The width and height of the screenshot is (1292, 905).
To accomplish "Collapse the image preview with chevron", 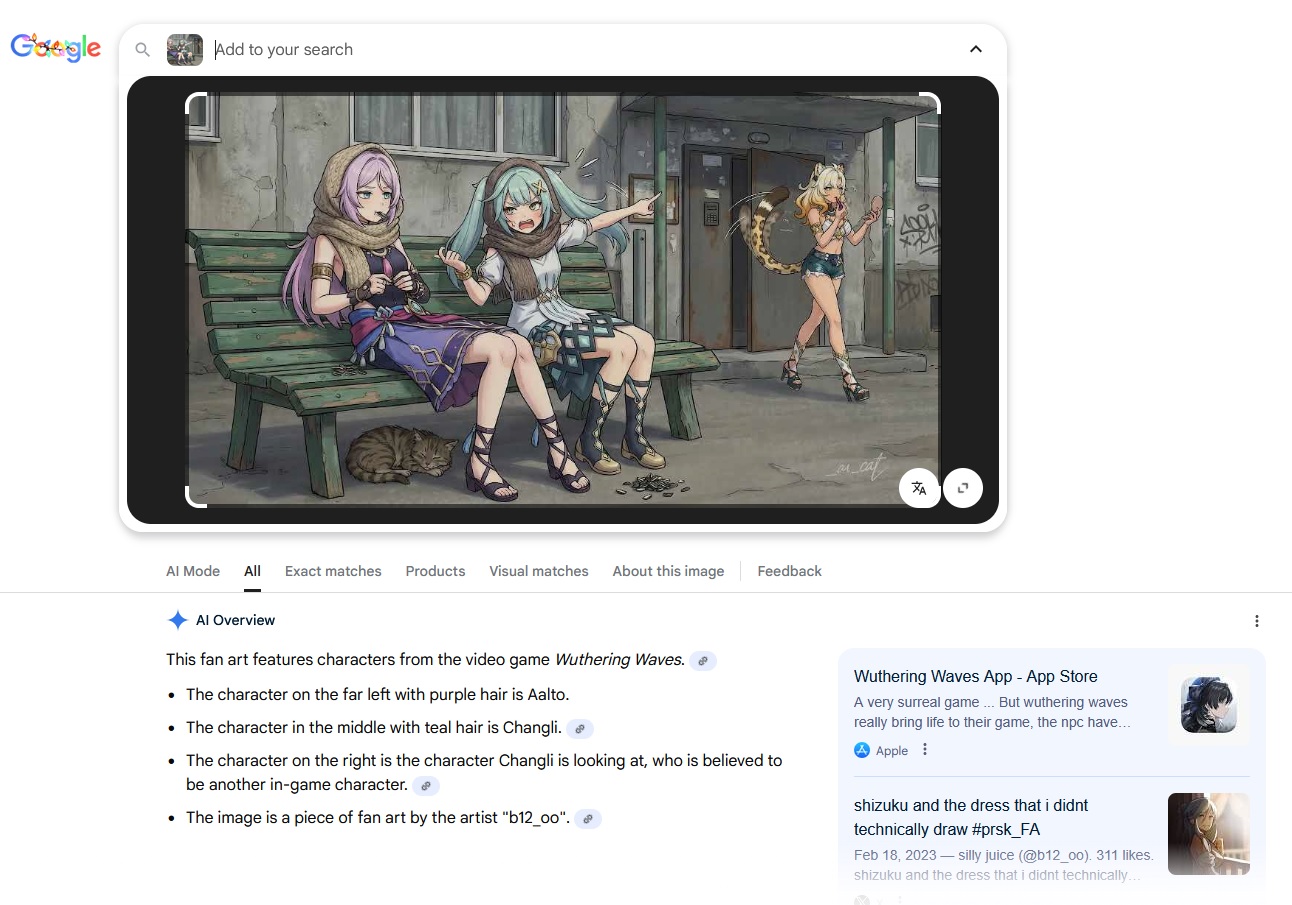I will click(976, 50).
